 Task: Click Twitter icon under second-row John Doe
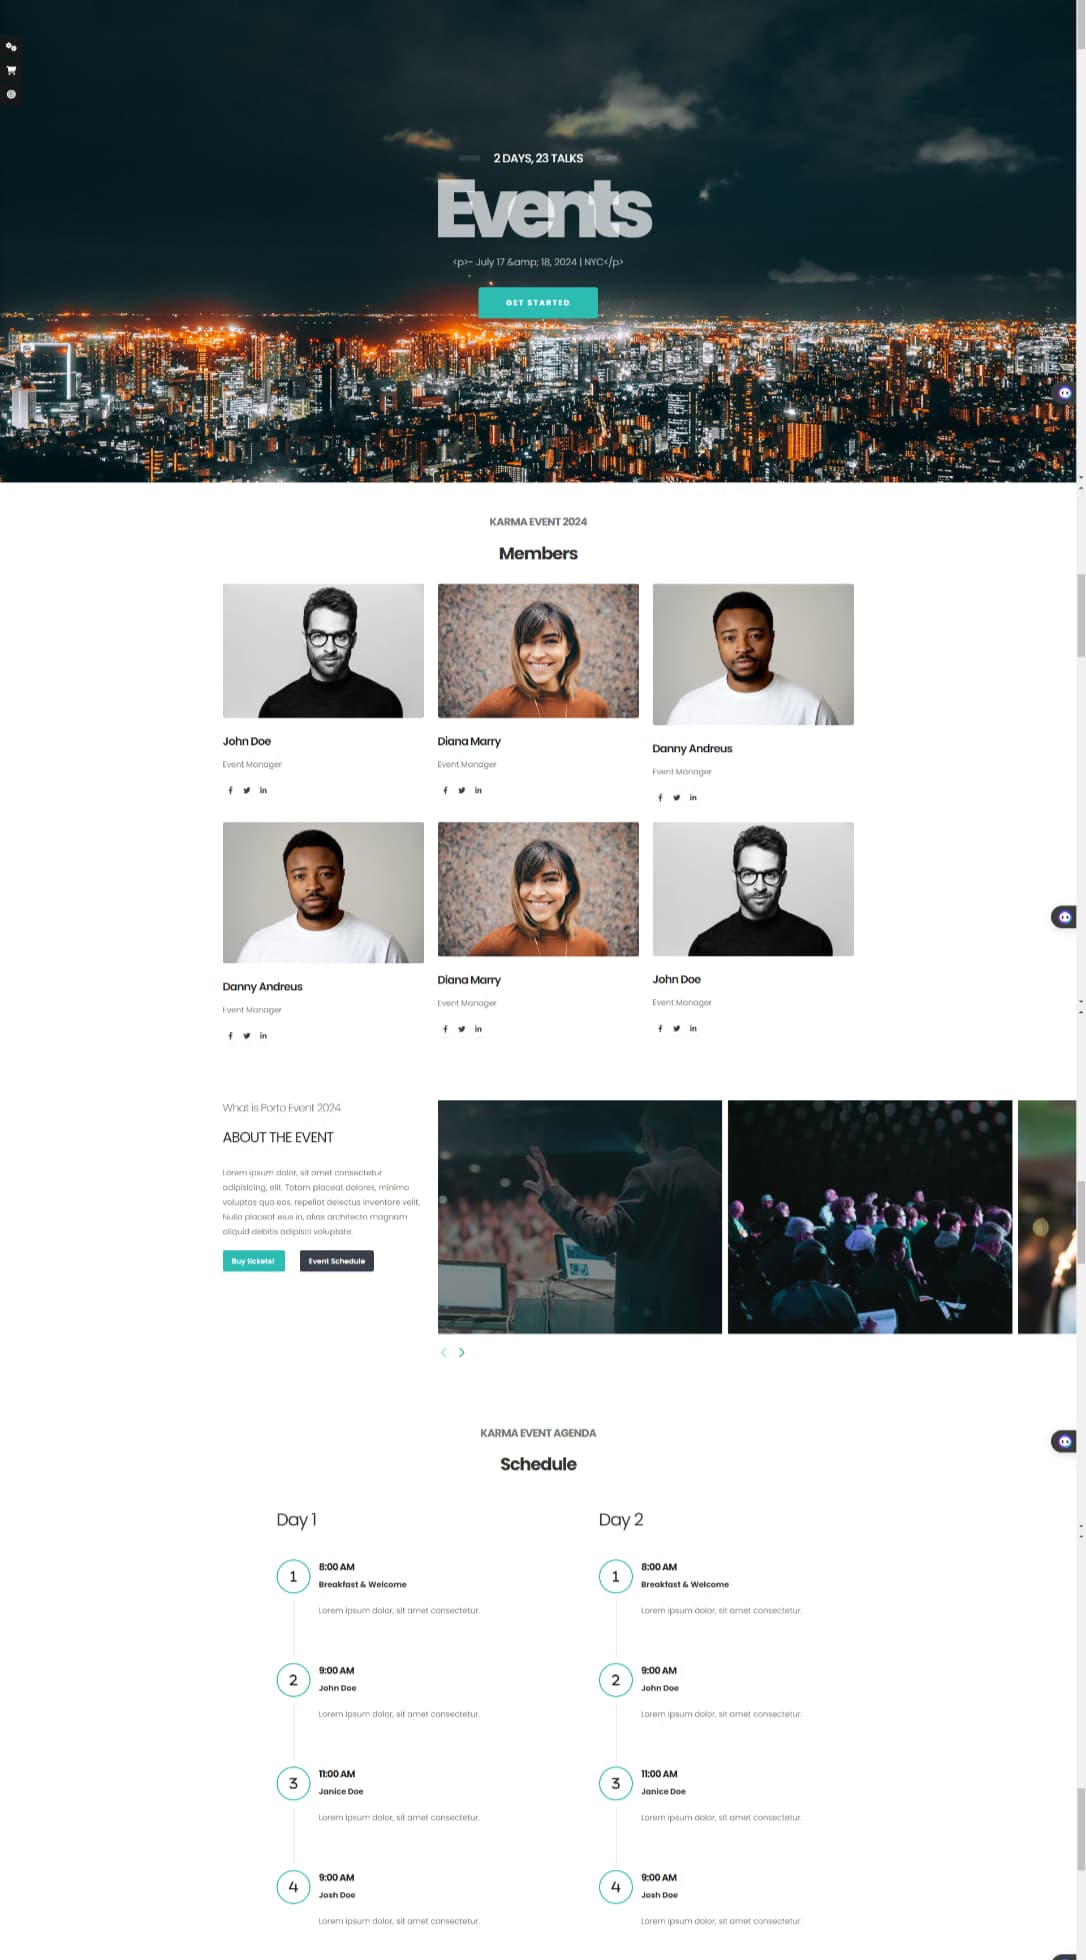click(677, 1028)
